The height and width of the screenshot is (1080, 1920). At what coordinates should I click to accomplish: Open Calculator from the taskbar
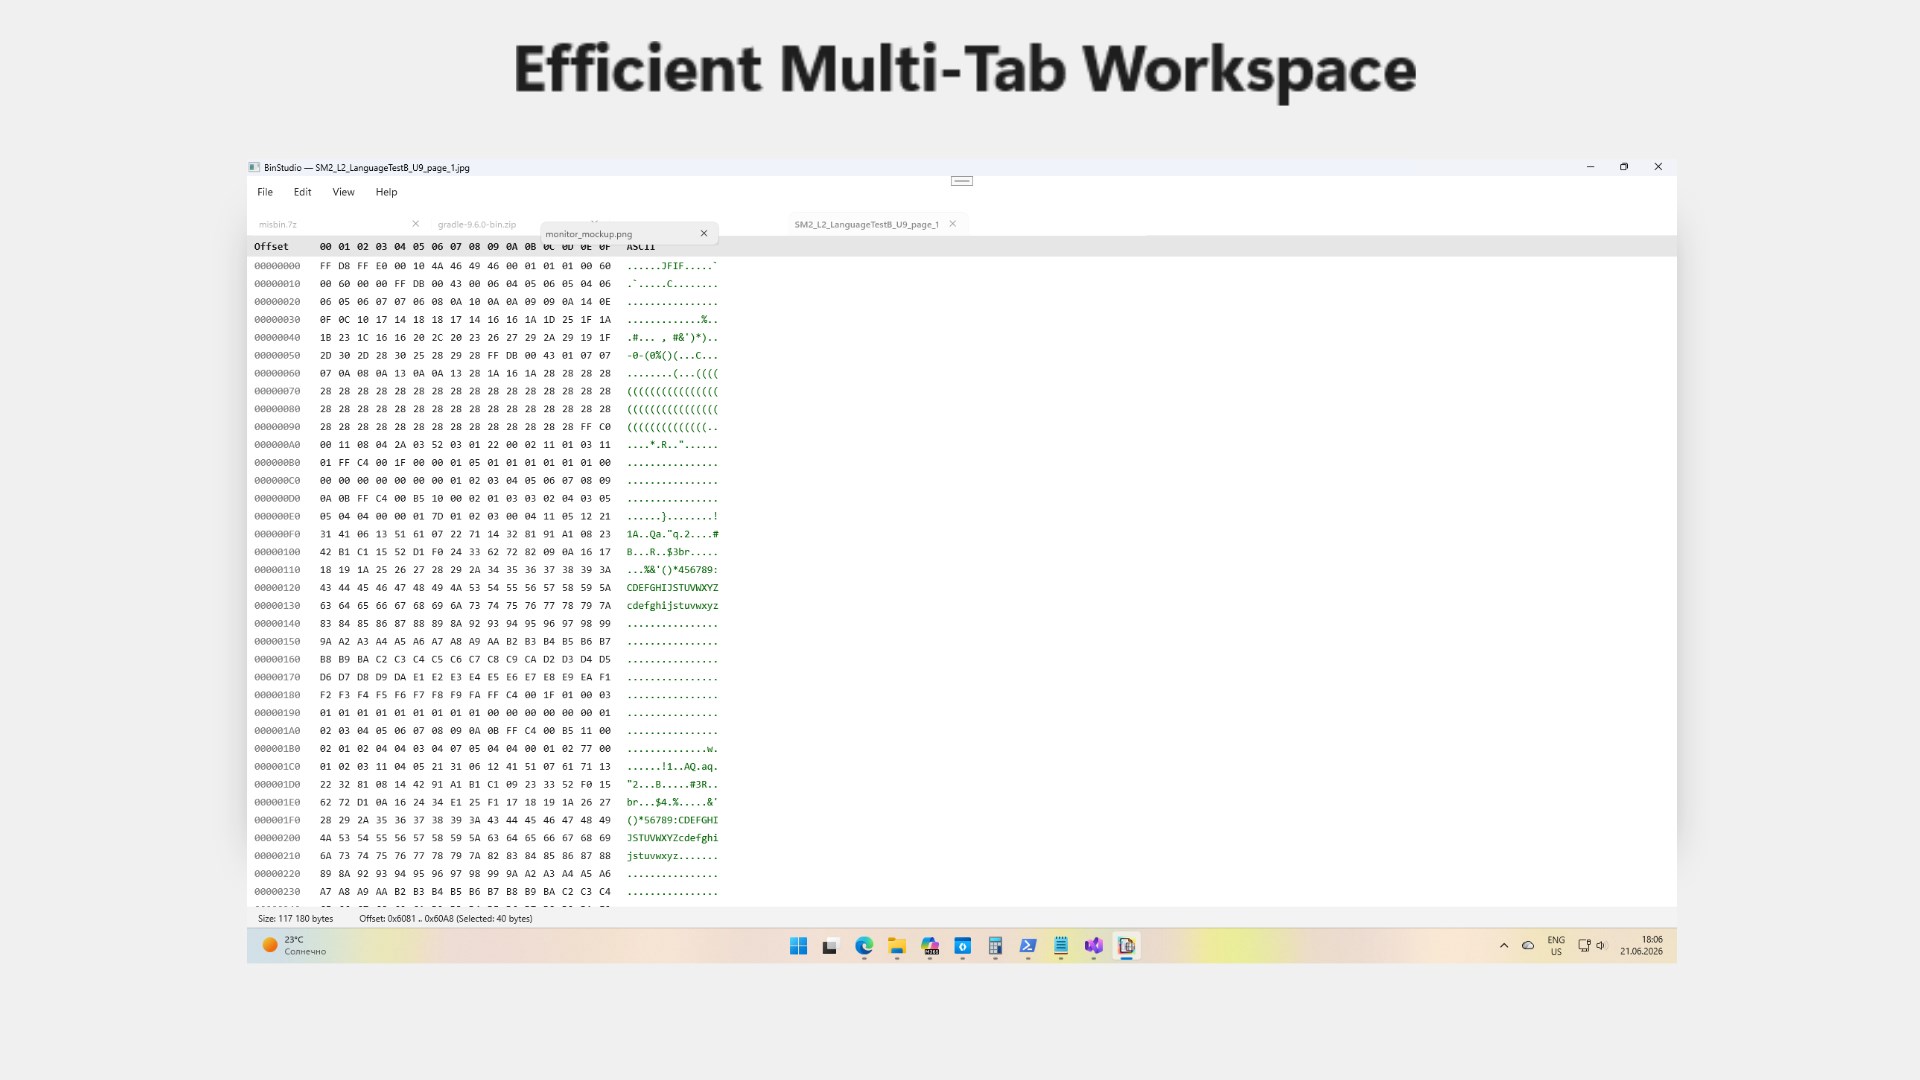(x=995, y=946)
